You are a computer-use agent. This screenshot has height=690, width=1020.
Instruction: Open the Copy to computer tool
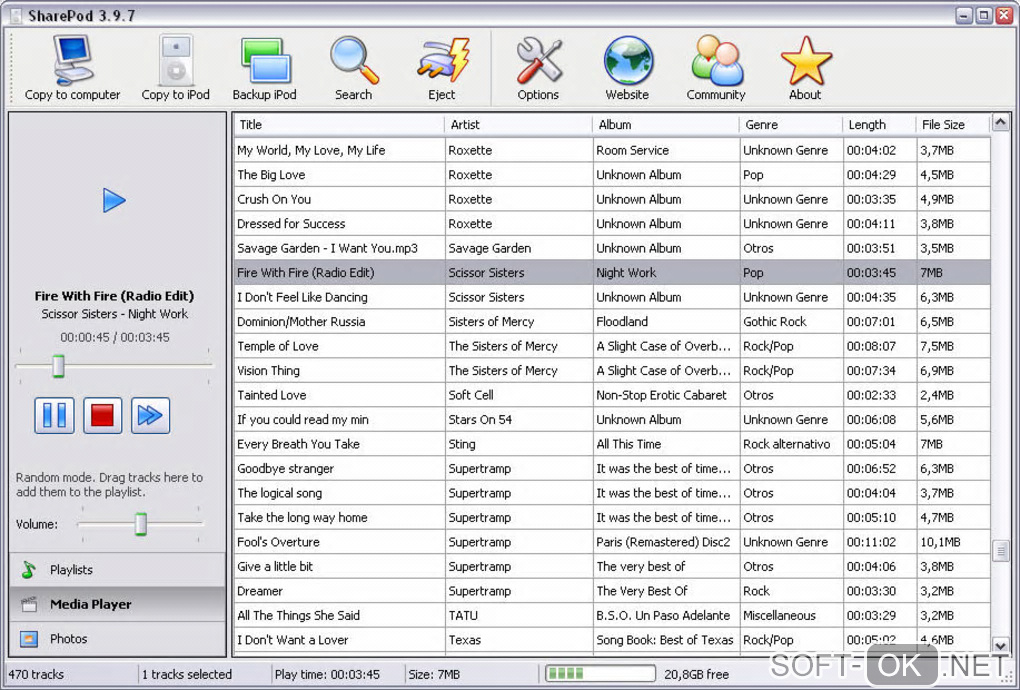pos(72,68)
